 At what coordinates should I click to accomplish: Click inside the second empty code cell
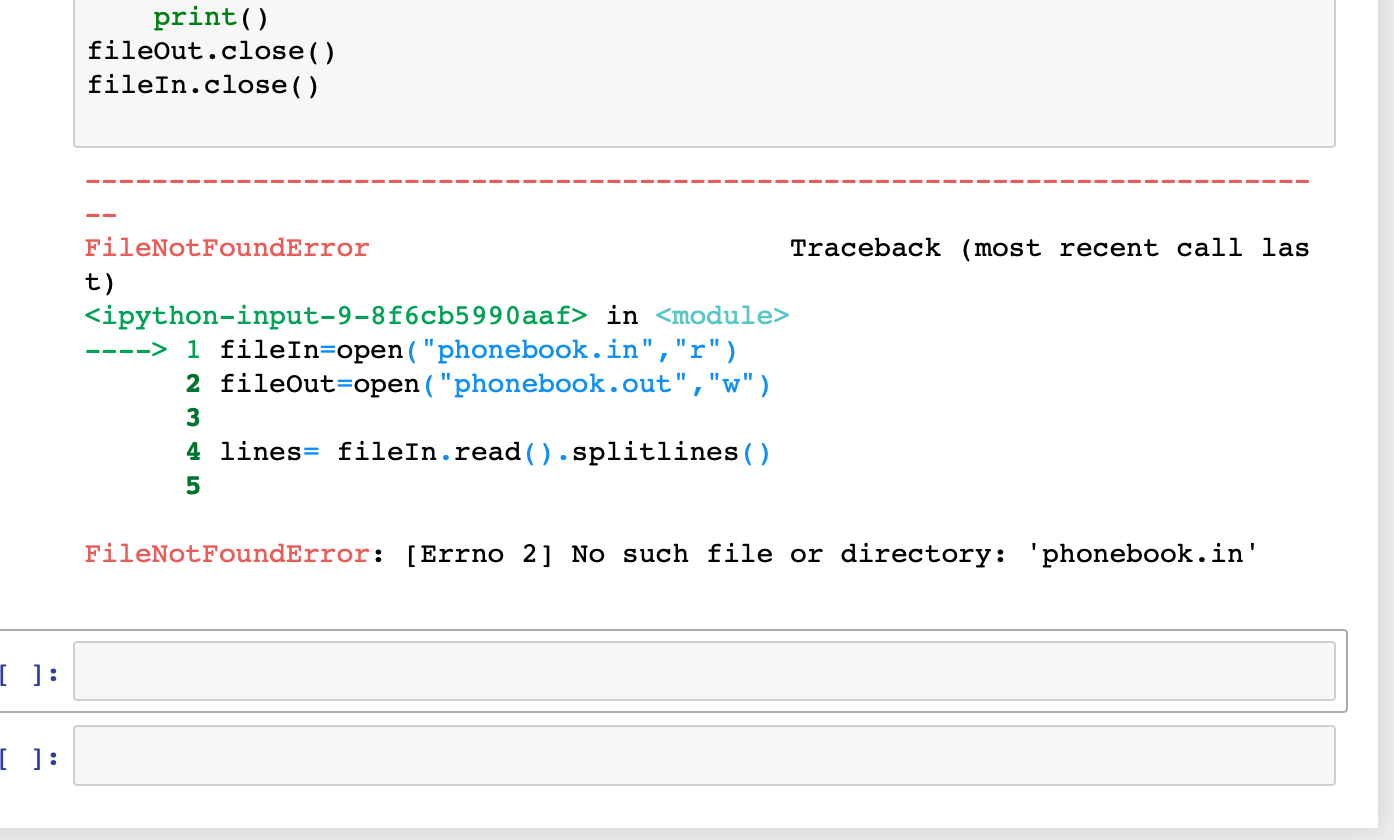[x=700, y=755]
